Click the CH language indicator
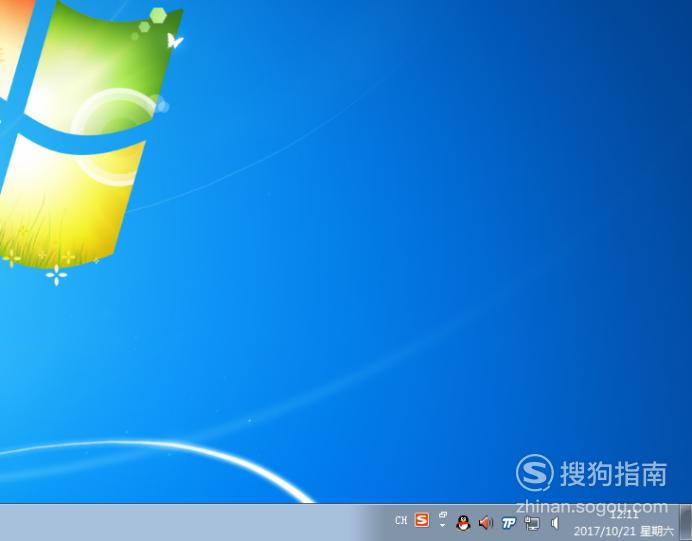 click(x=401, y=520)
